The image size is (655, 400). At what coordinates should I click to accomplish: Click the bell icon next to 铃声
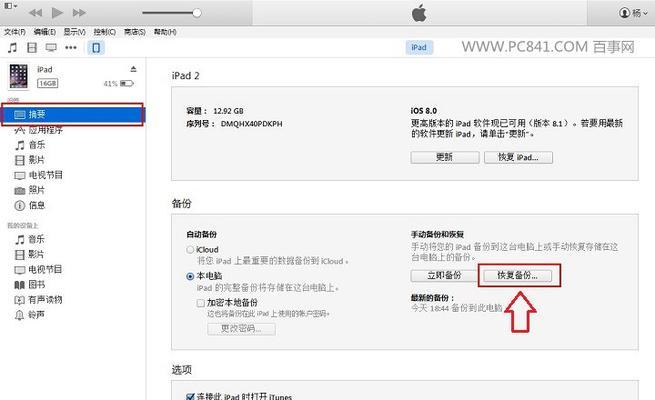[20, 315]
